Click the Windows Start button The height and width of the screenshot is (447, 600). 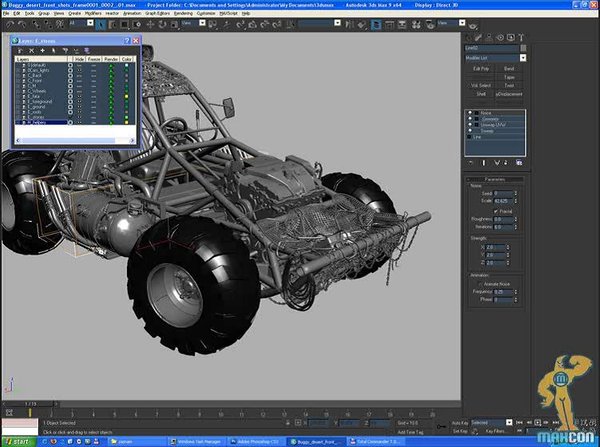pos(18,442)
